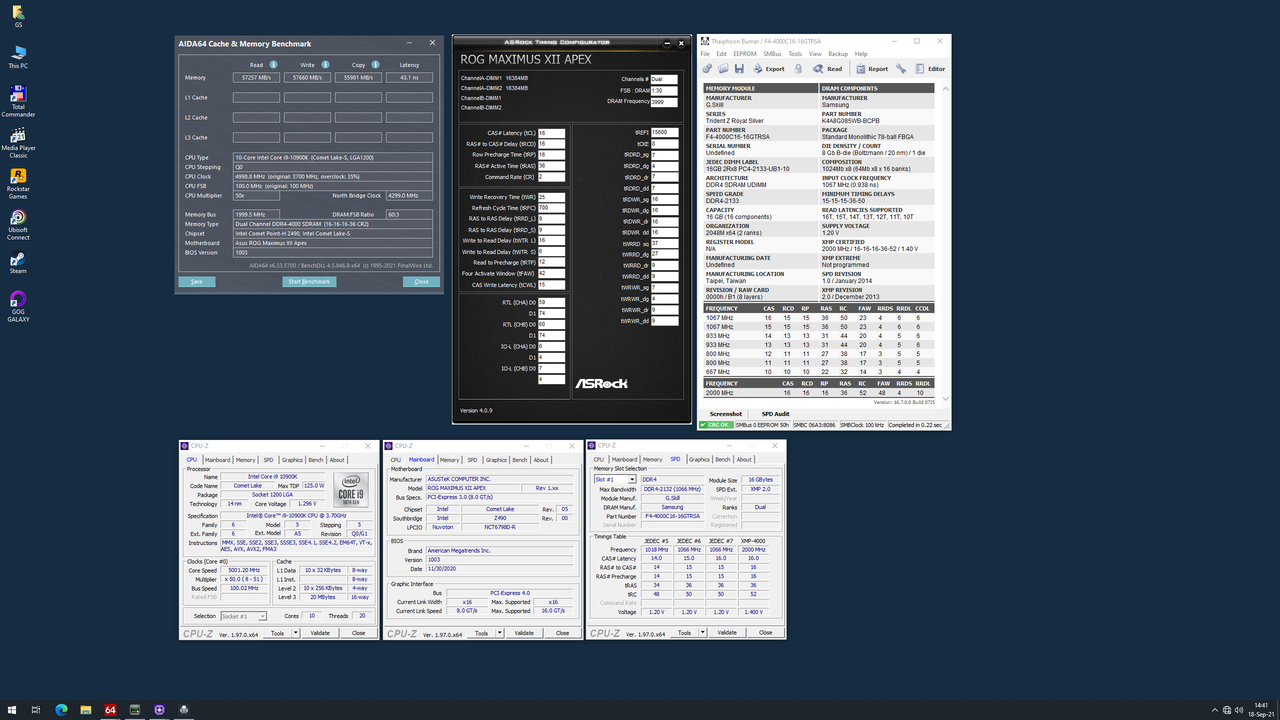
Task: Click the gears icon in Thaiphoon Burner toolbar
Action: click(x=708, y=69)
